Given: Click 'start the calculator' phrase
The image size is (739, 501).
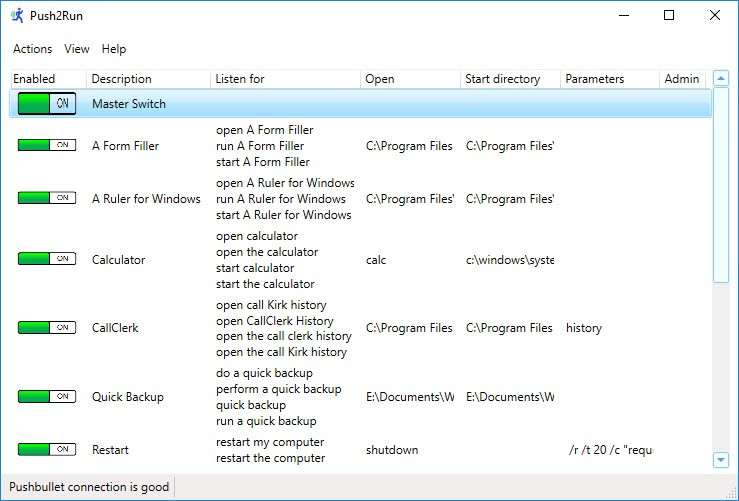Looking at the screenshot, I should point(265,284).
